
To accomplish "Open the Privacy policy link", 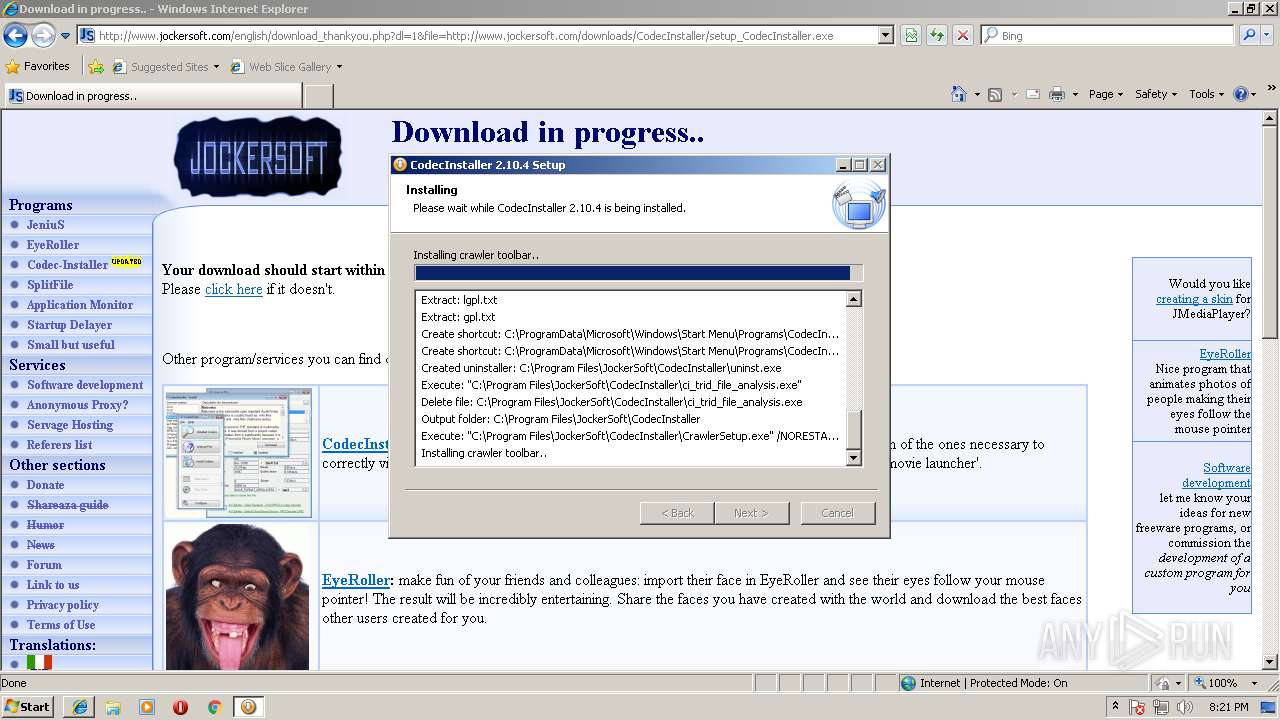I will pos(63,605).
